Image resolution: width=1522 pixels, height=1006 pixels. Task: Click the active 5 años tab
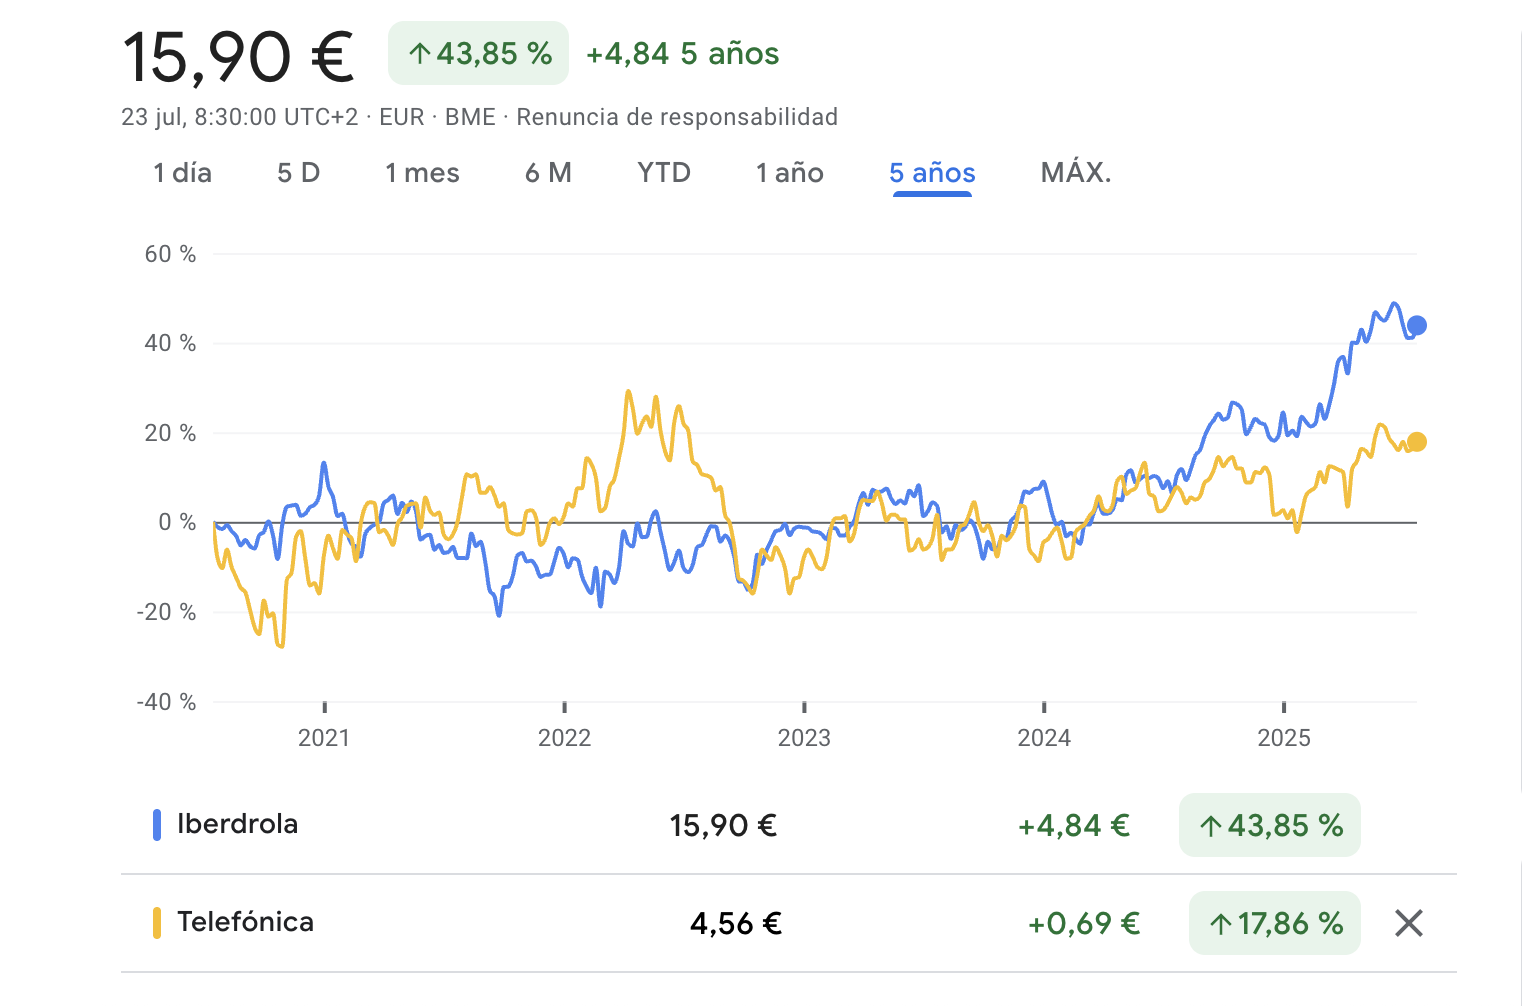[x=932, y=173]
